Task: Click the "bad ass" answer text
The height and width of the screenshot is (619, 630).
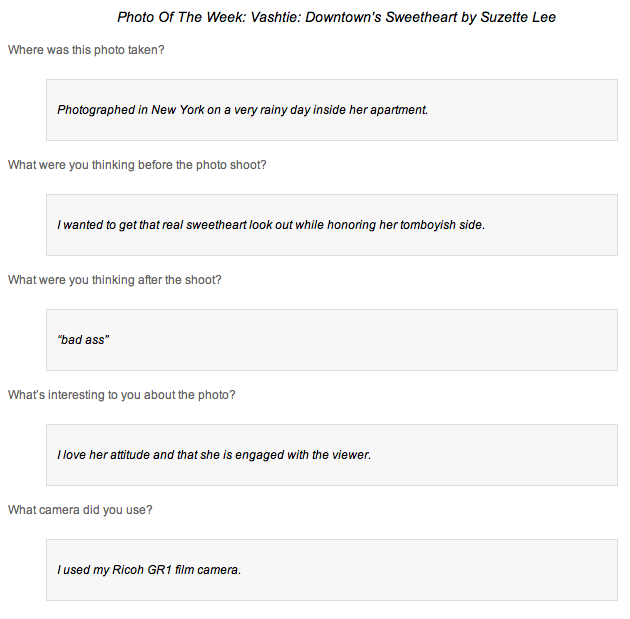Action: [x=83, y=340]
